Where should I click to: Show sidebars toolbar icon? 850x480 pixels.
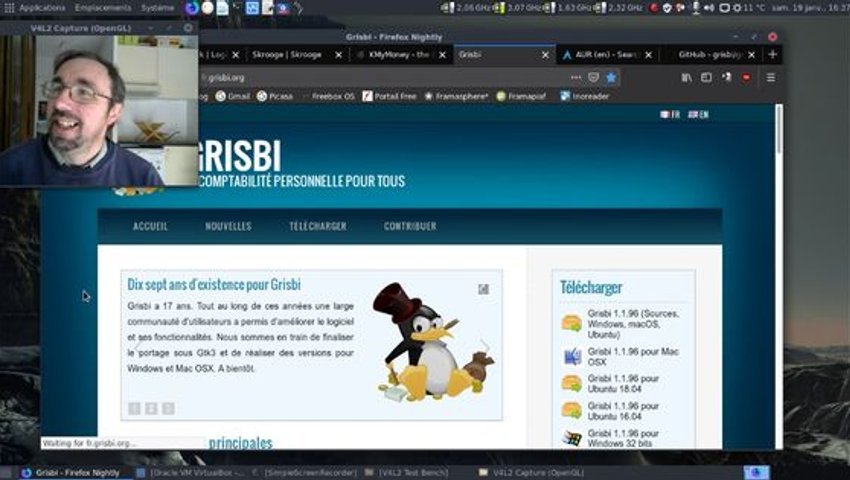point(706,78)
